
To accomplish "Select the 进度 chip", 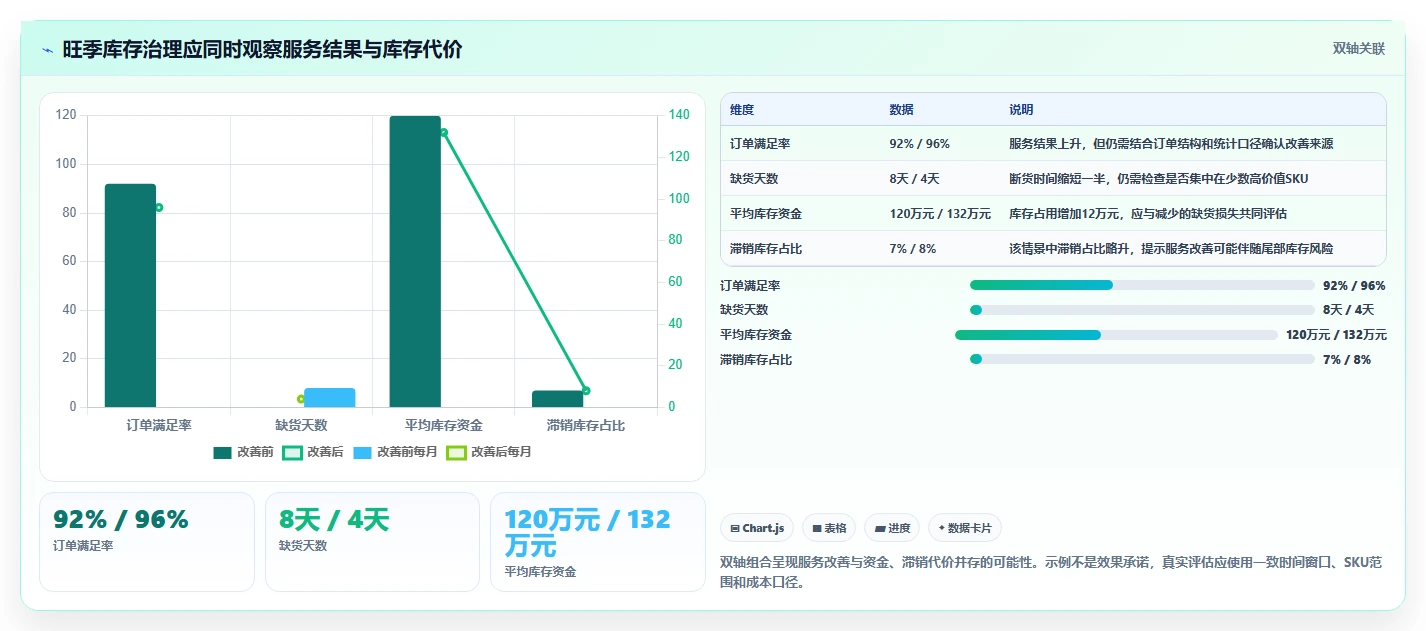I will (892, 528).
